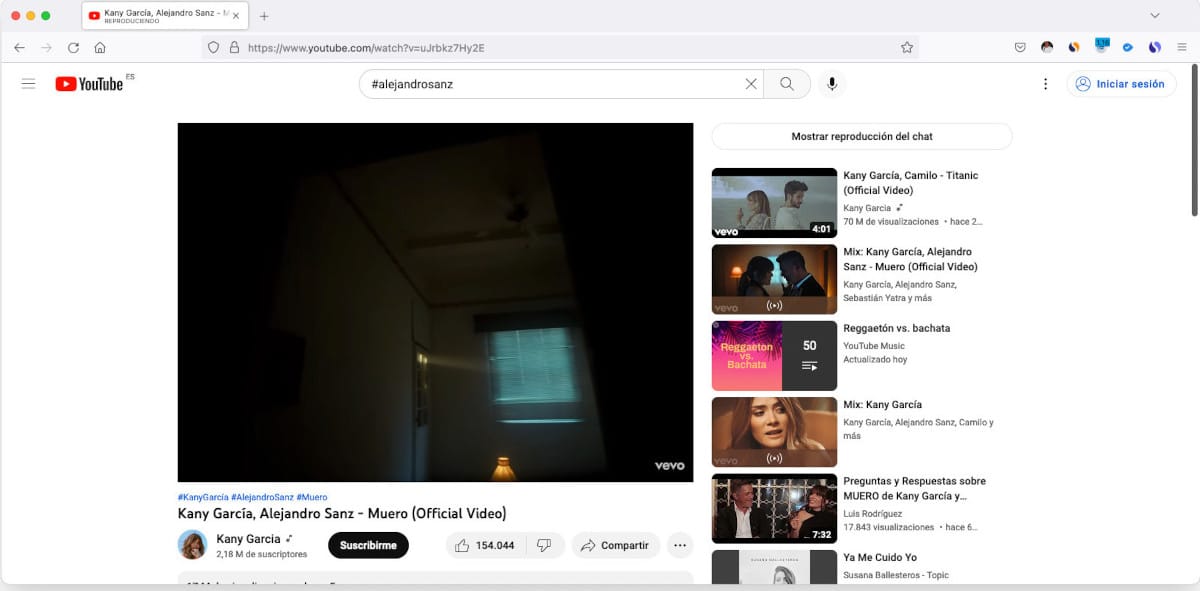Click Susana Ballesteros - Topic text
This screenshot has height=591, width=1200.
point(896,575)
